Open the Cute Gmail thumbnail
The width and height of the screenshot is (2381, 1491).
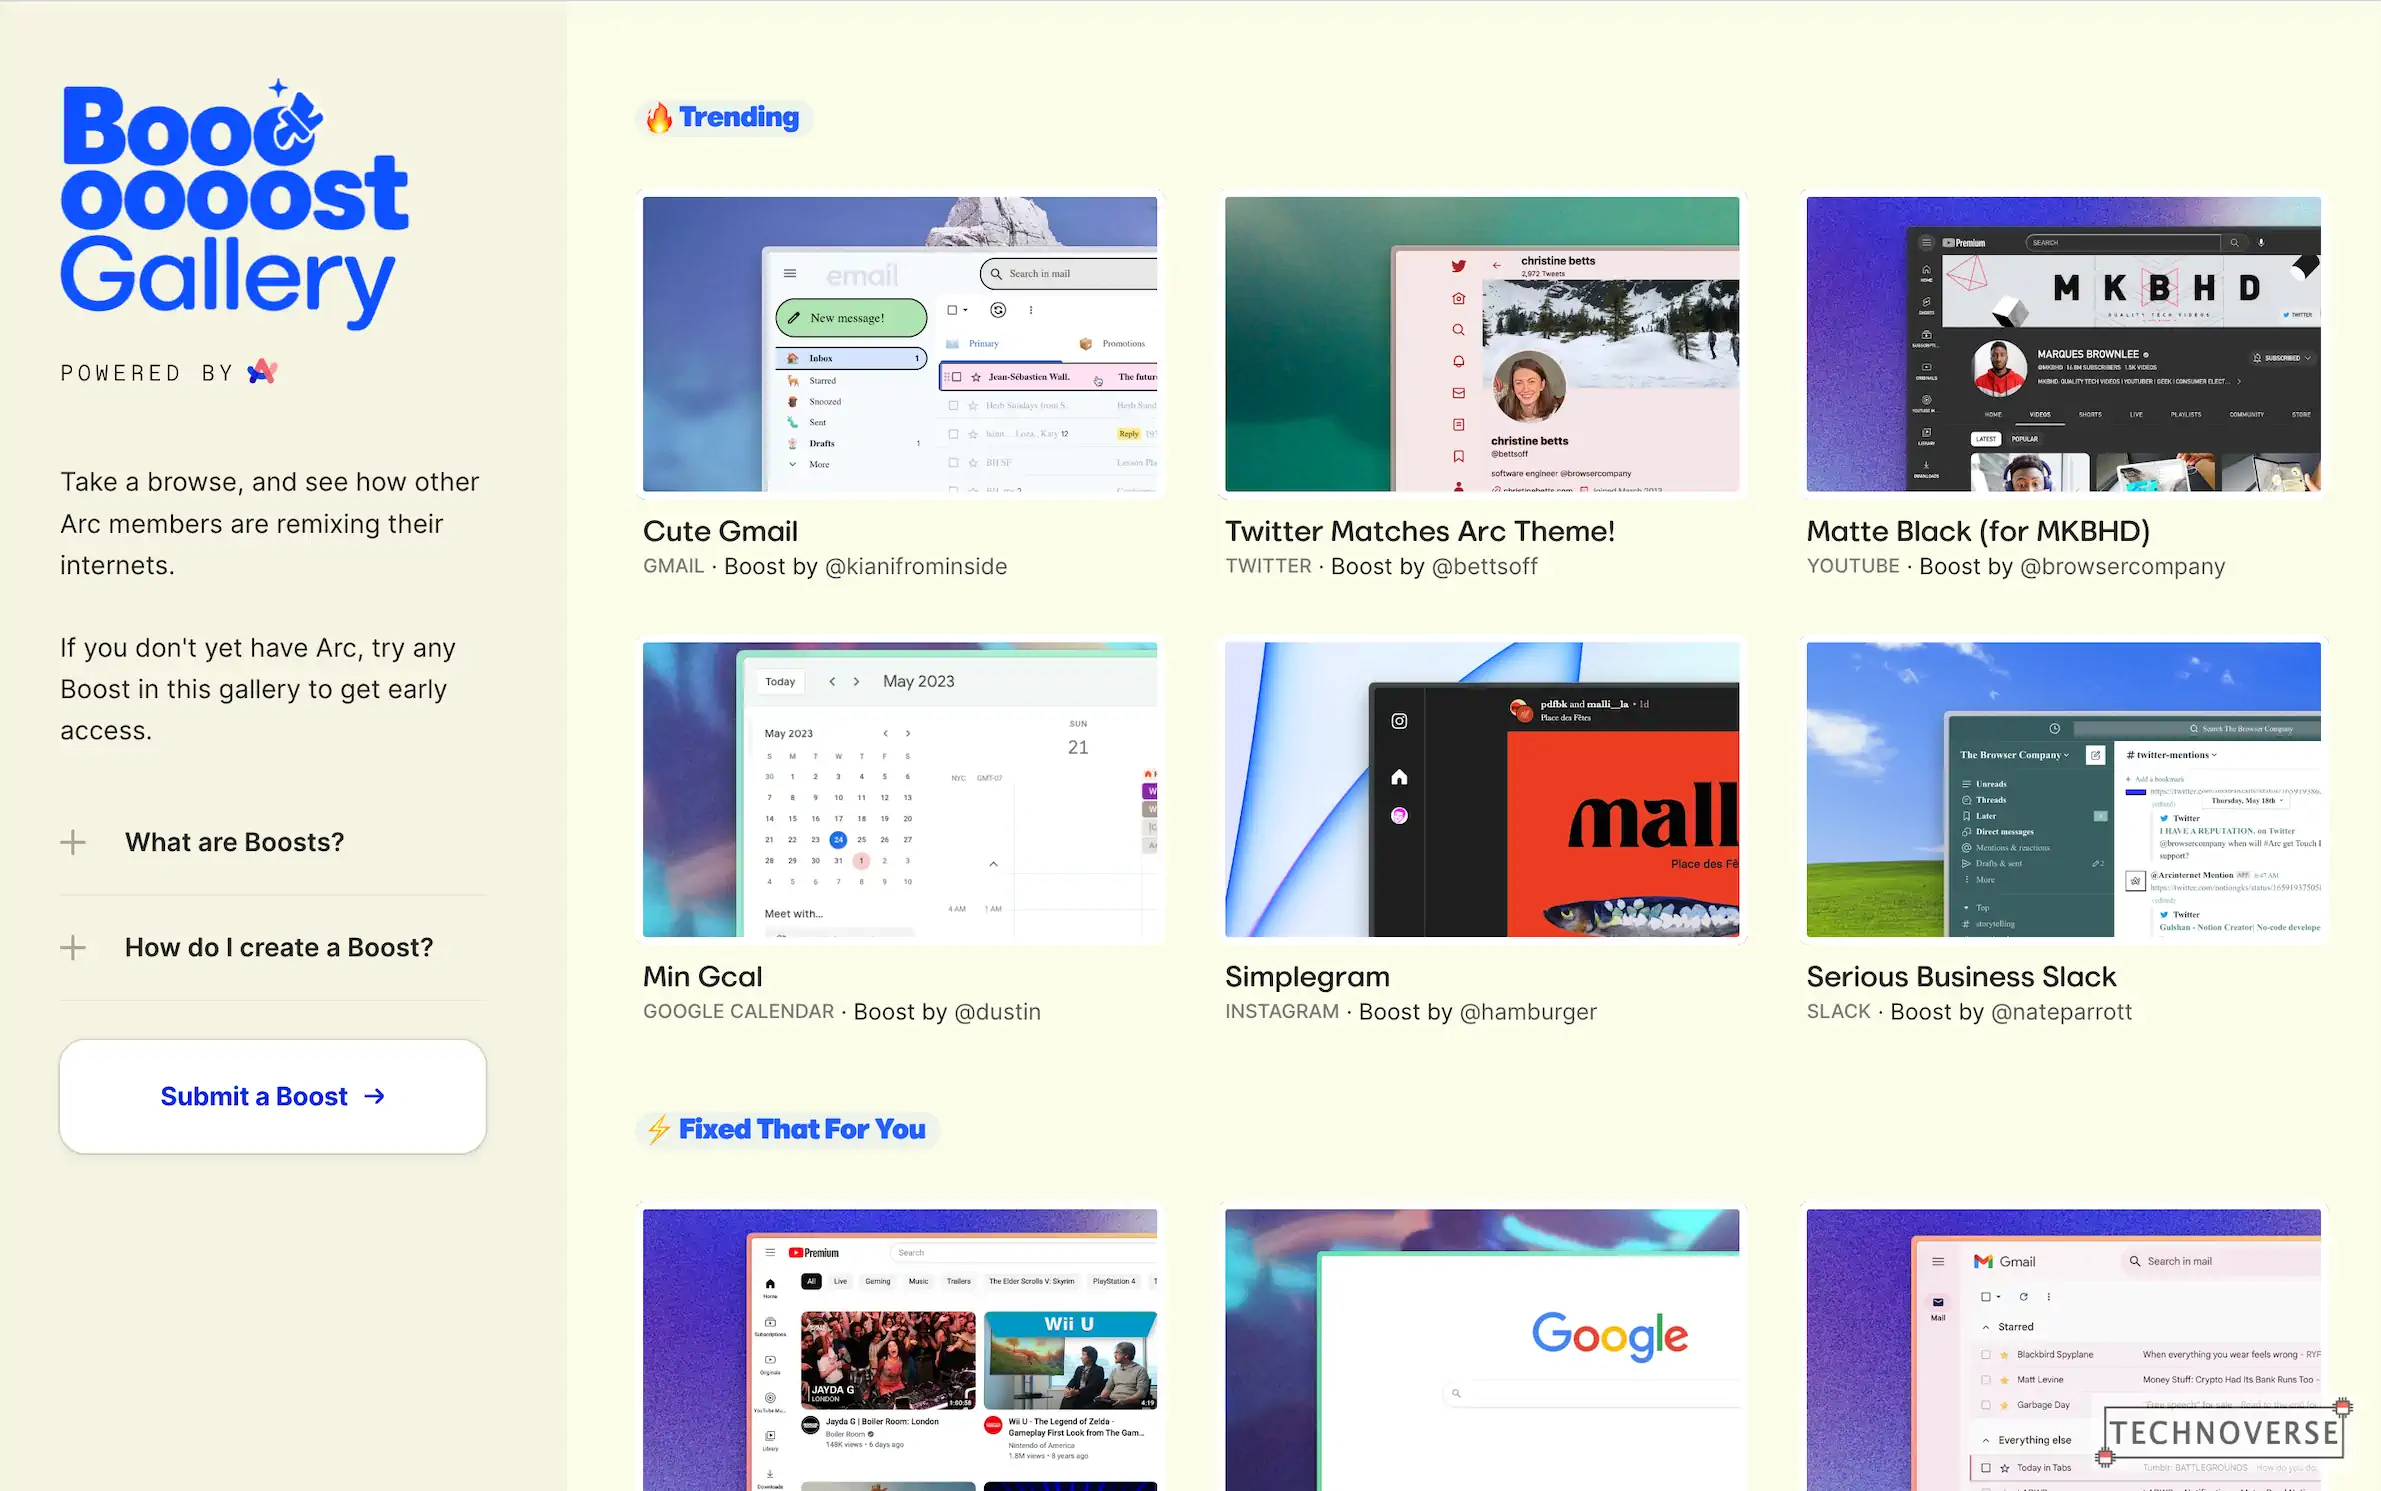pyautogui.click(x=900, y=344)
